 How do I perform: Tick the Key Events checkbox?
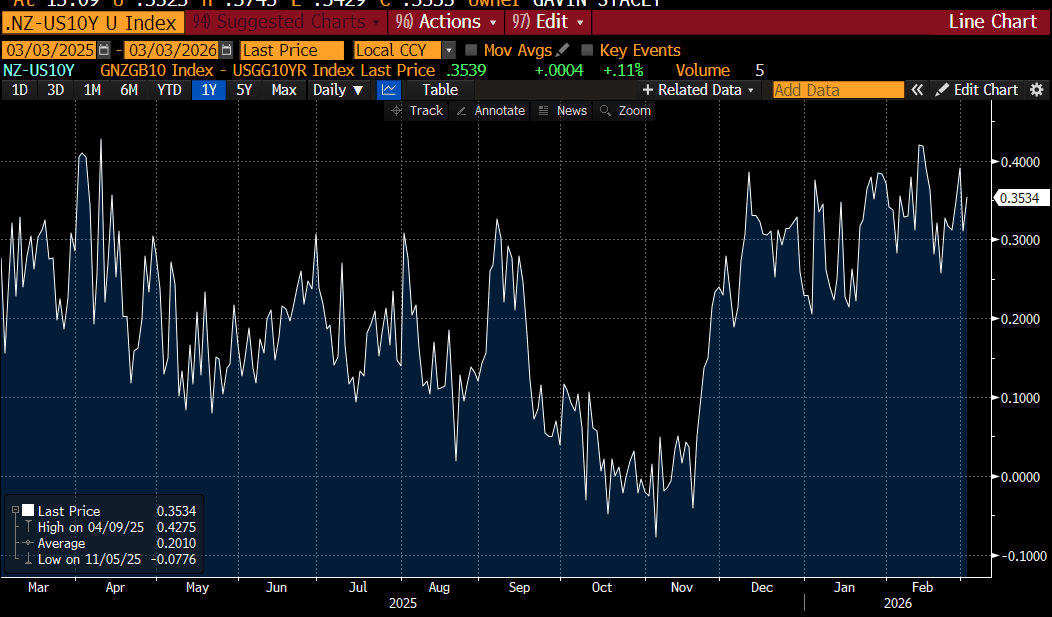tap(587, 50)
